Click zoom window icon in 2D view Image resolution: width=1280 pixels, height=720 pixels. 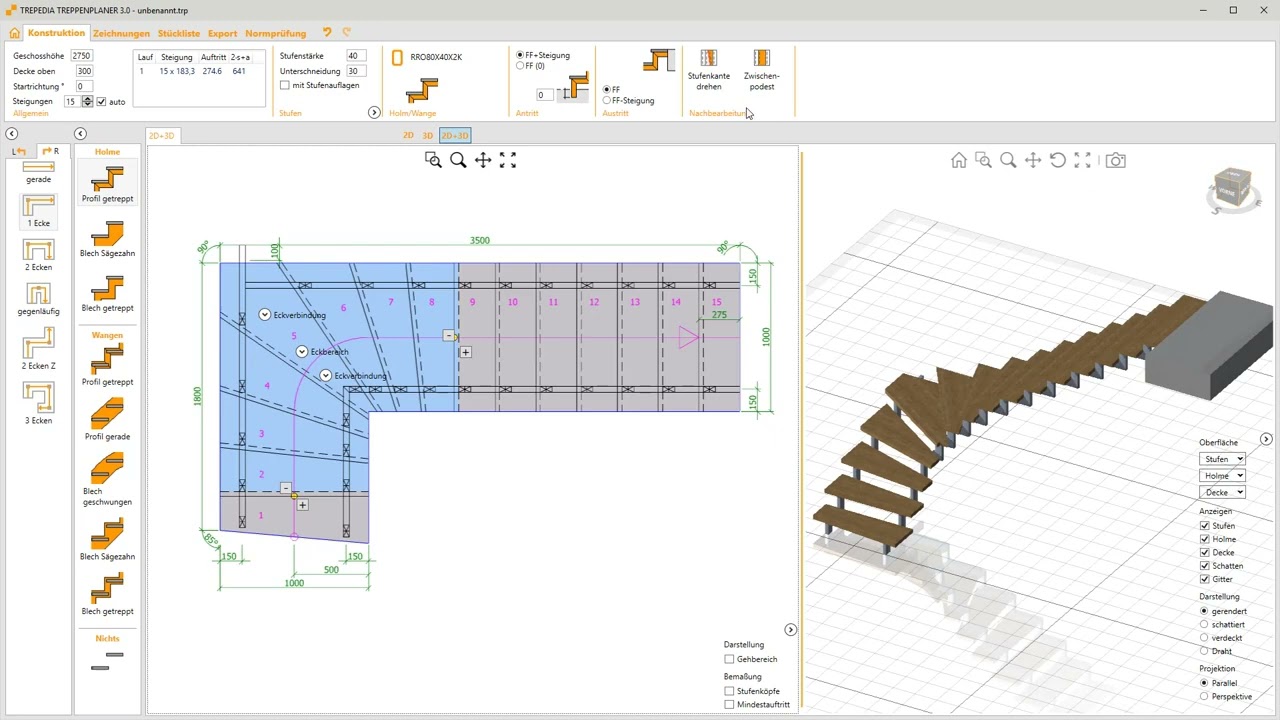(433, 160)
